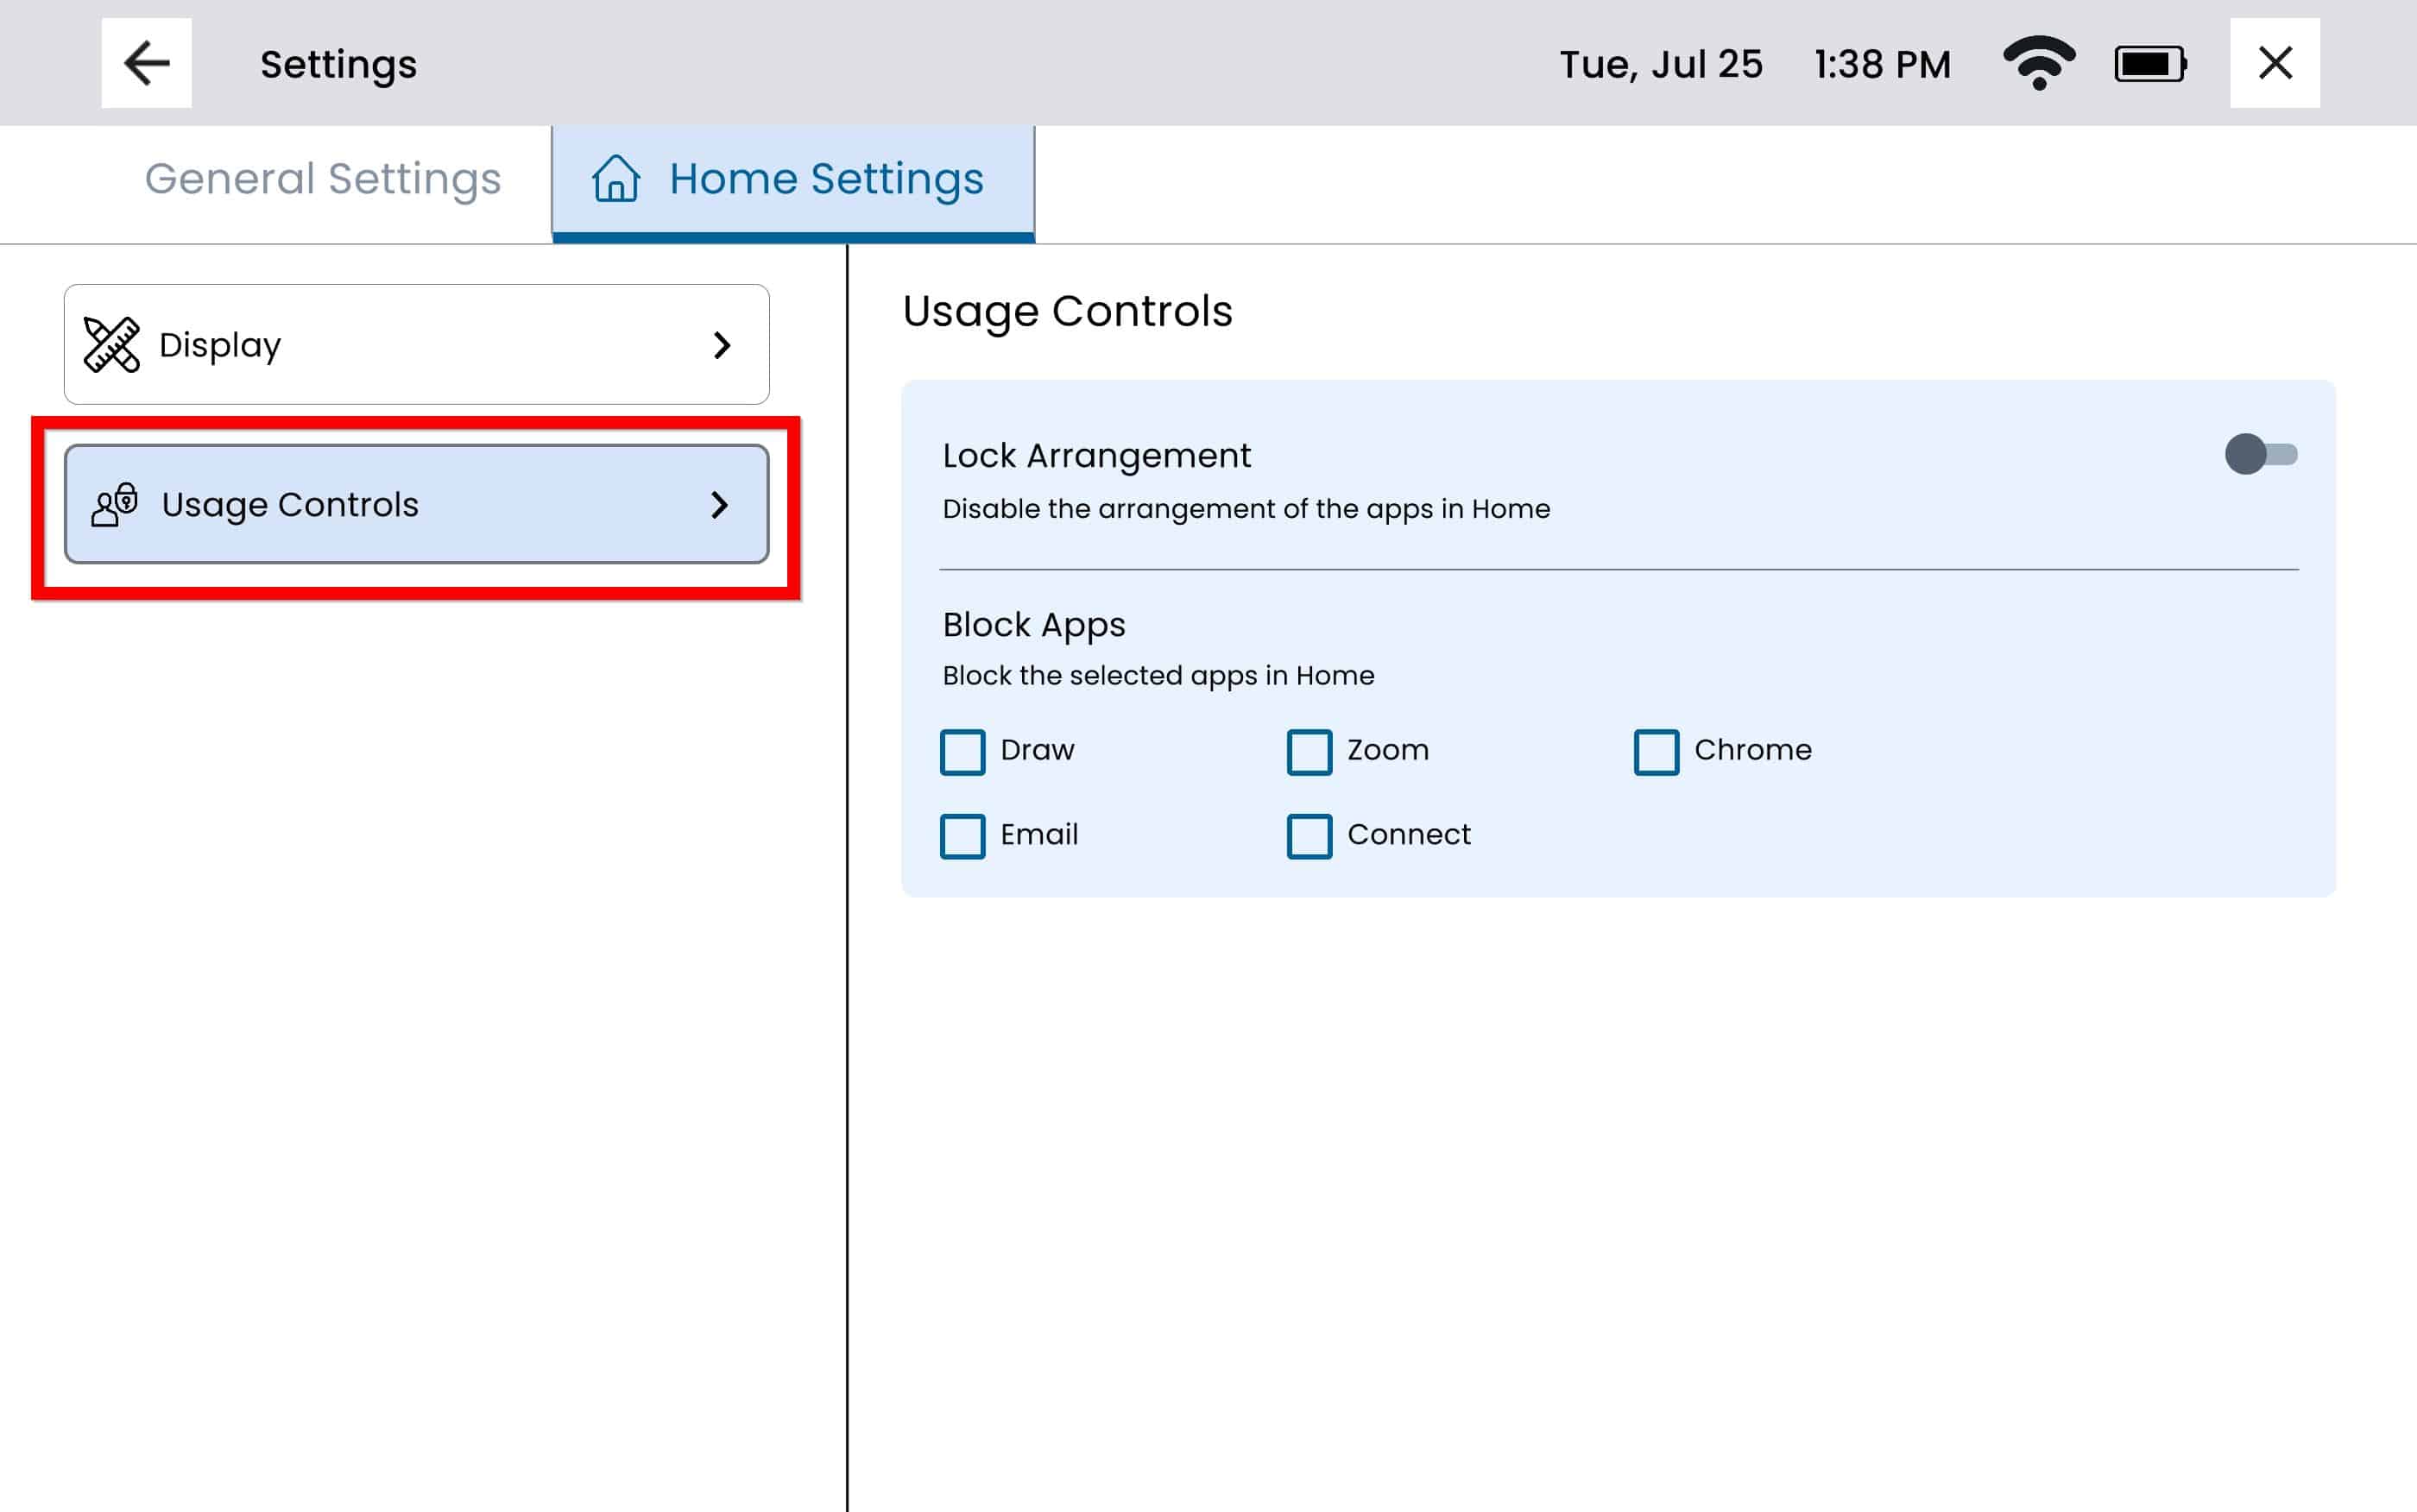Open the Display settings item
The image size is (2417, 1512).
pyautogui.click(x=416, y=345)
